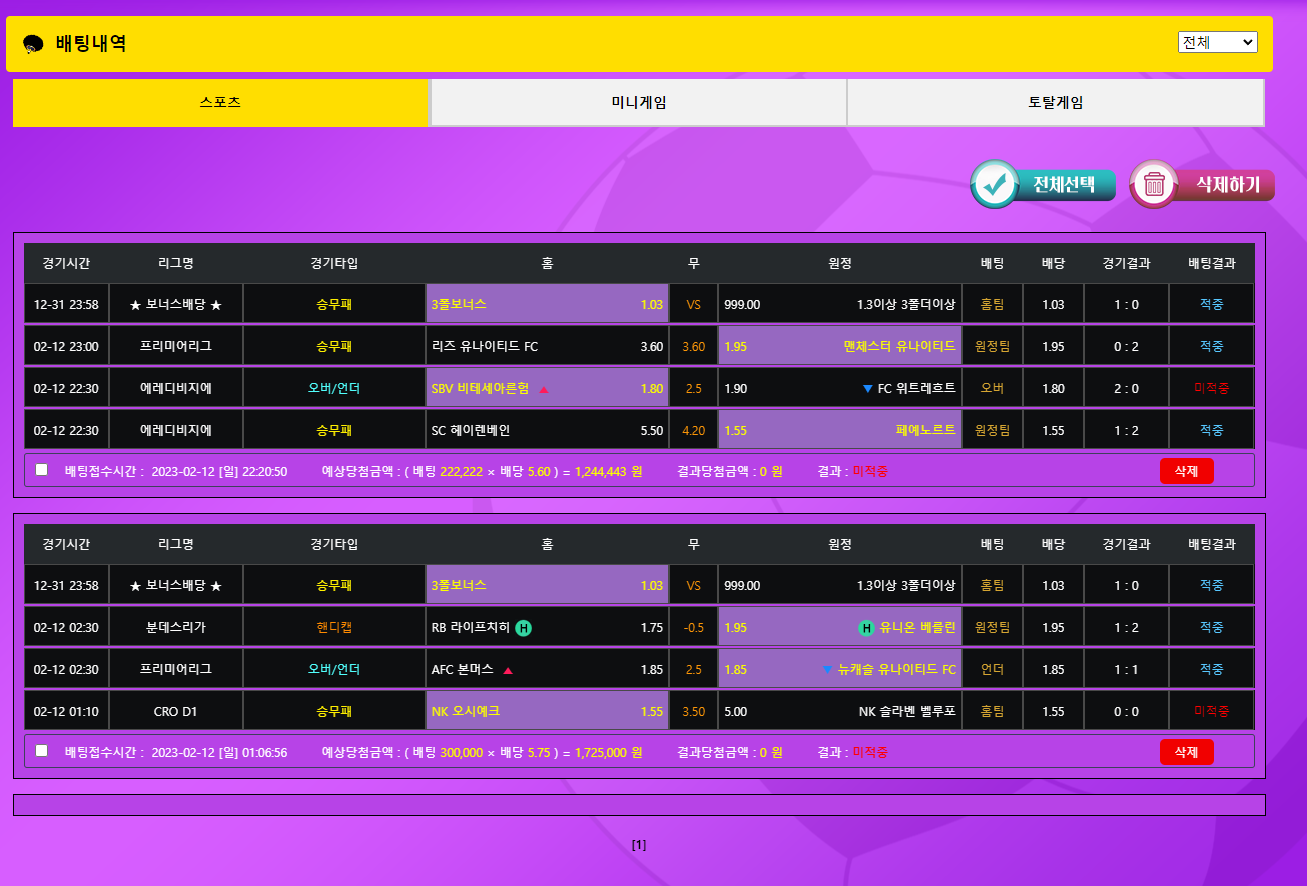The image size is (1307, 886).
Task: Select the 스포츠 tab
Action: point(220,103)
